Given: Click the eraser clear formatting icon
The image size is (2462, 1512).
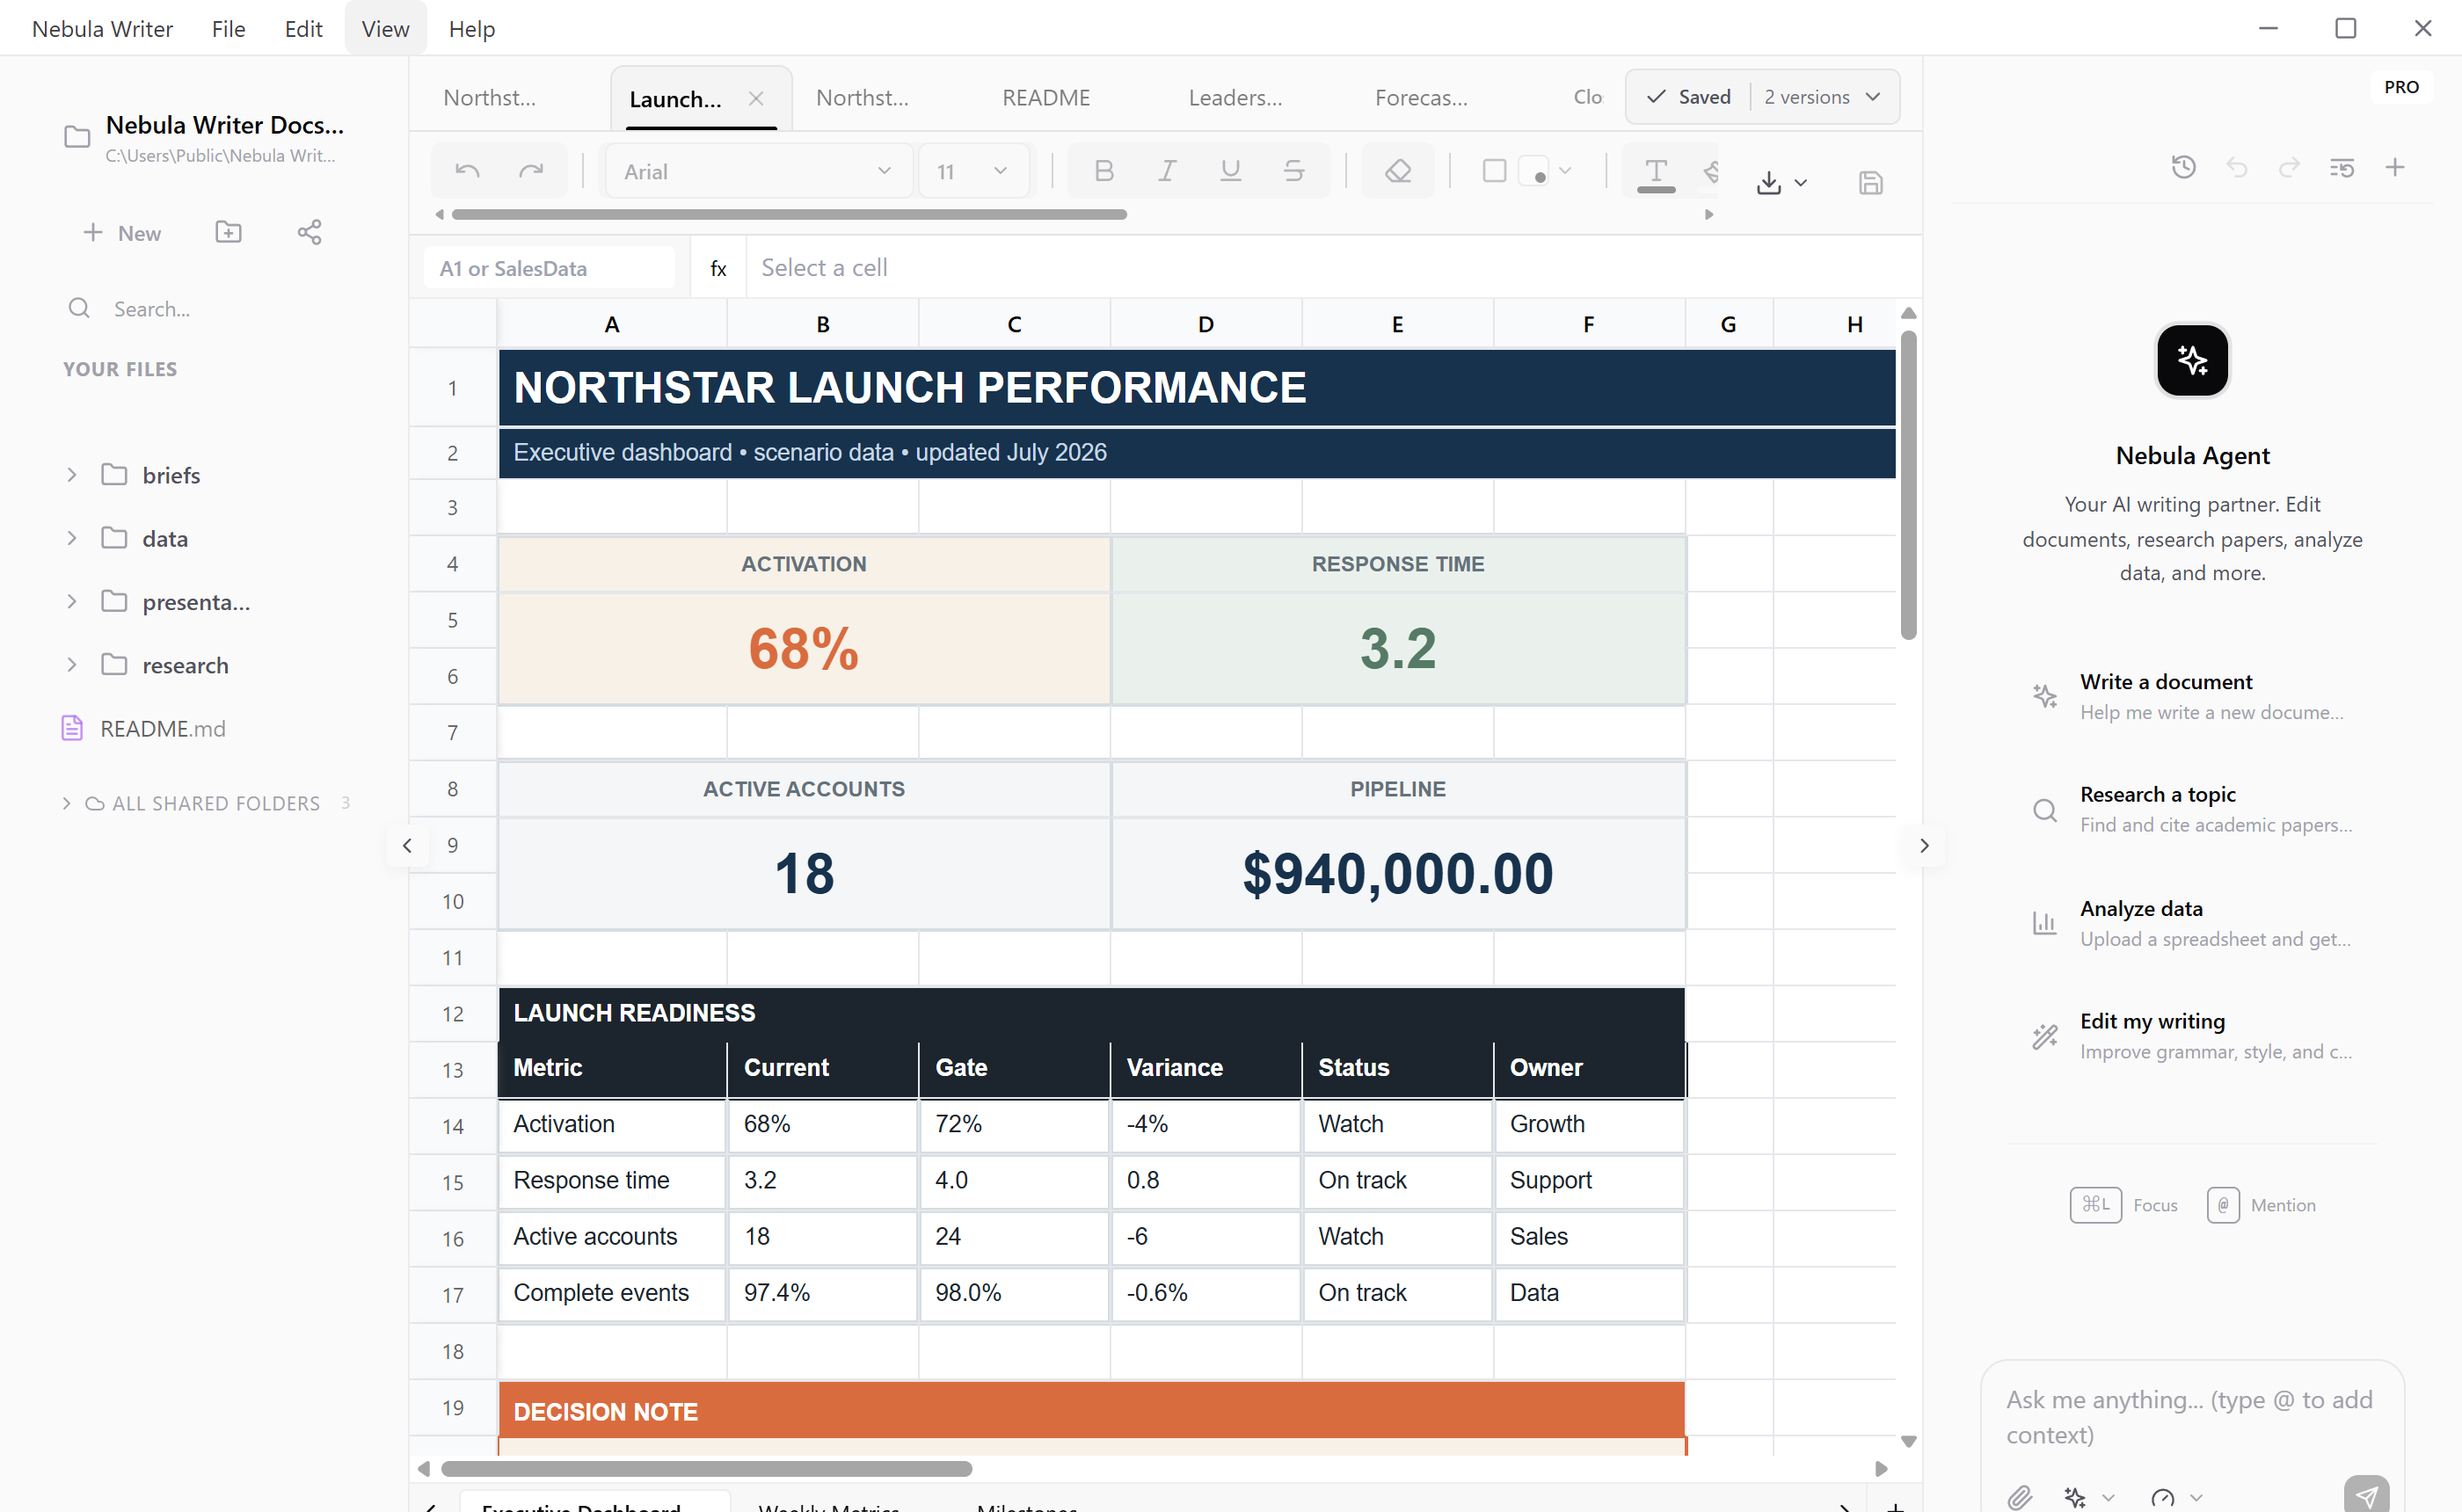Looking at the screenshot, I should click(x=1397, y=171).
